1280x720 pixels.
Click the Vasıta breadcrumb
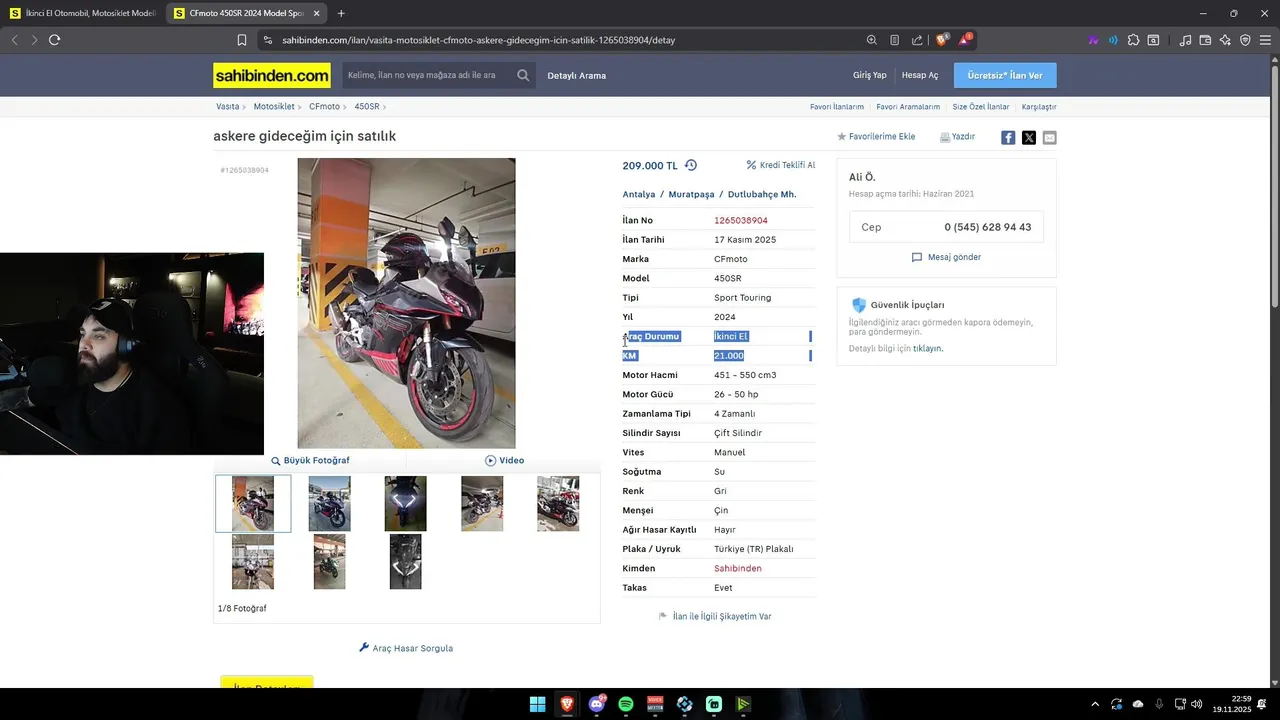click(x=228, y=106)
